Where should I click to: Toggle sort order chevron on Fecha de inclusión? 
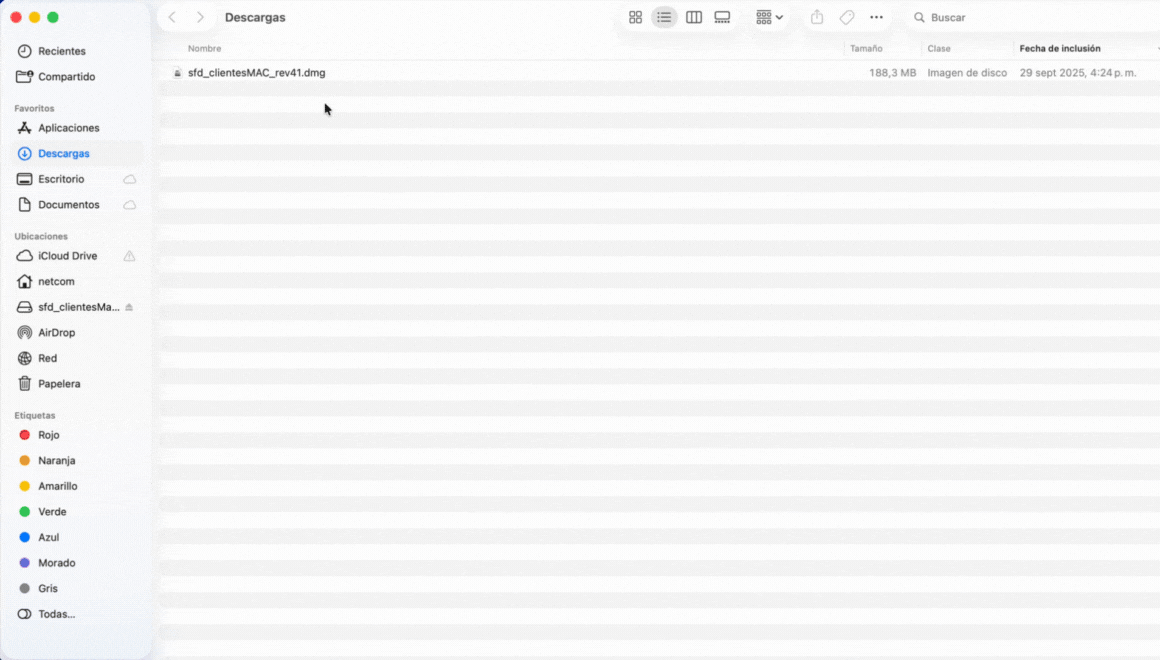(x=1156, y=48)
